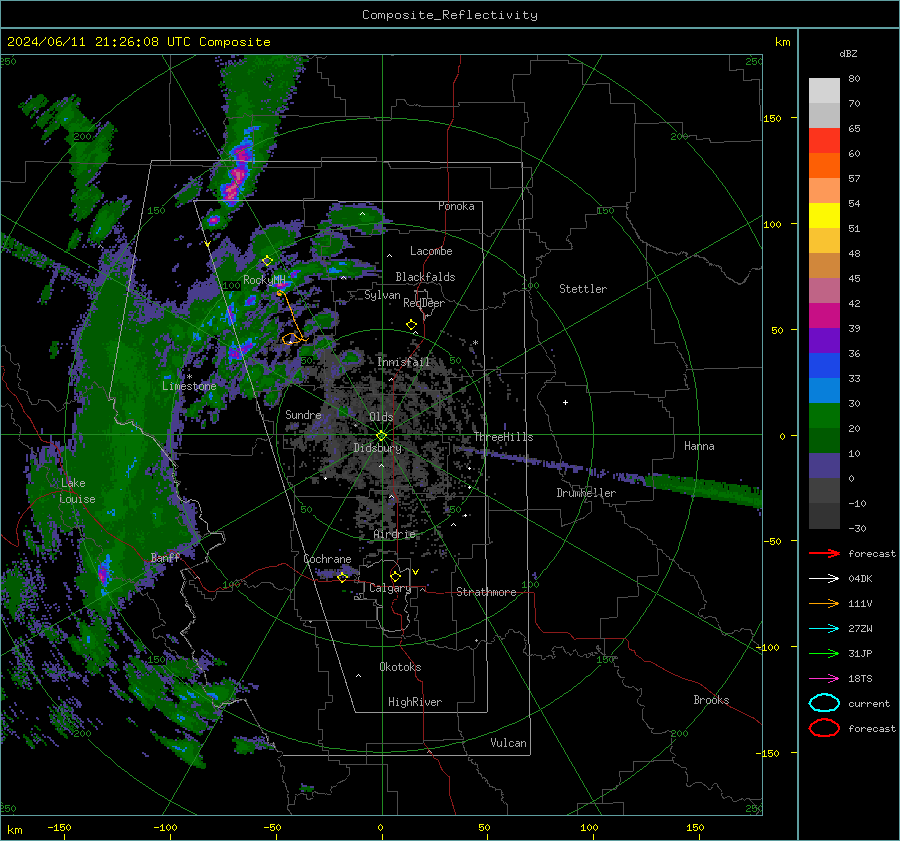Viewport: 900px width, 841px height.
Task: Click the red 'forecast' ellipse legend icon
Action: pyautogui.click(x=824, y=728)
